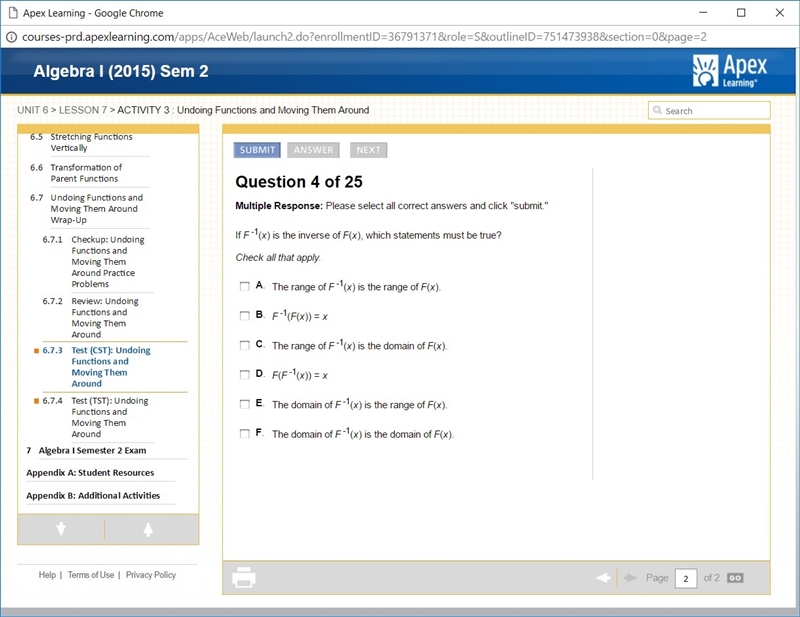Close the Chrome window
Image resolution: width=800 pixels, height=617 pixels.
point(780,13)
